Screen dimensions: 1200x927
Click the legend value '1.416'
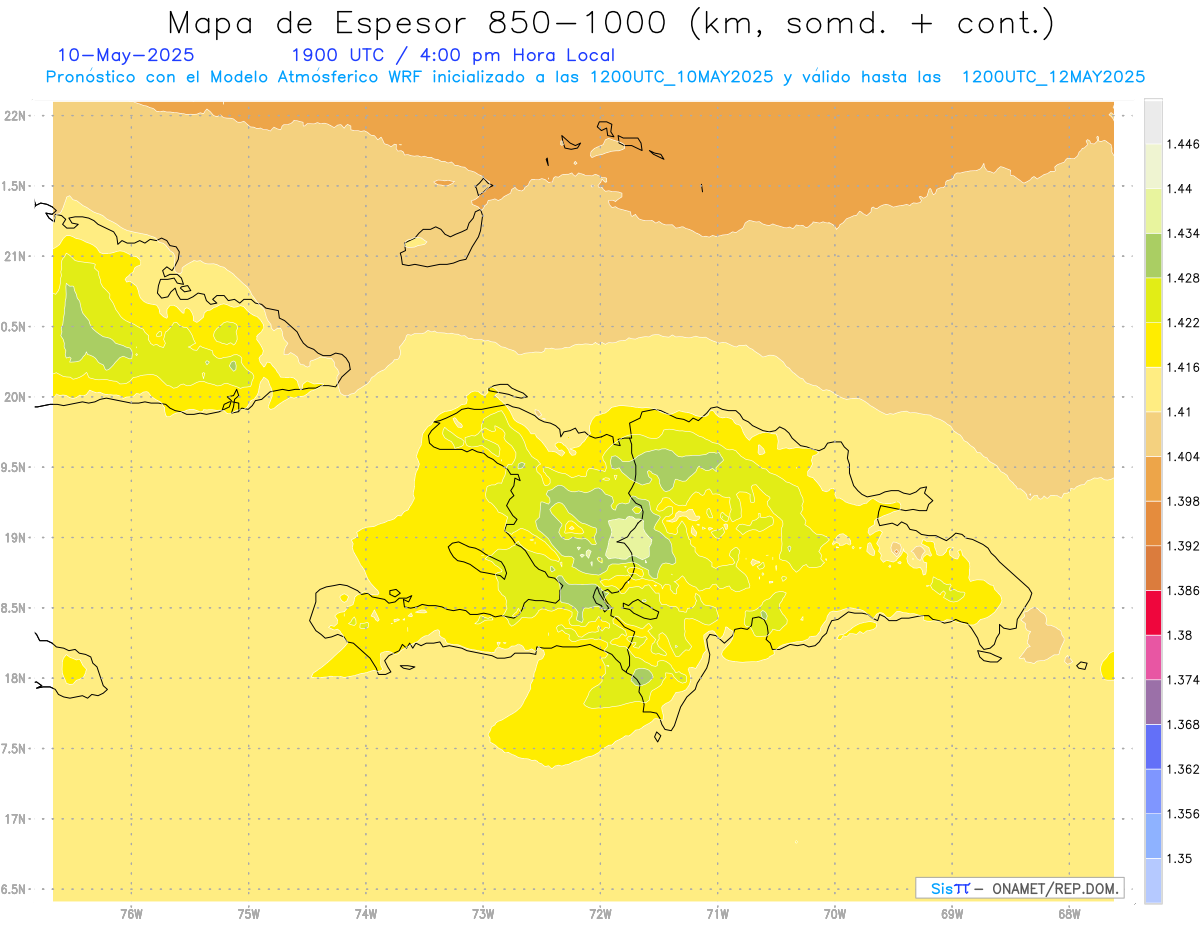pyautogui.click(x=1185, y=367)
